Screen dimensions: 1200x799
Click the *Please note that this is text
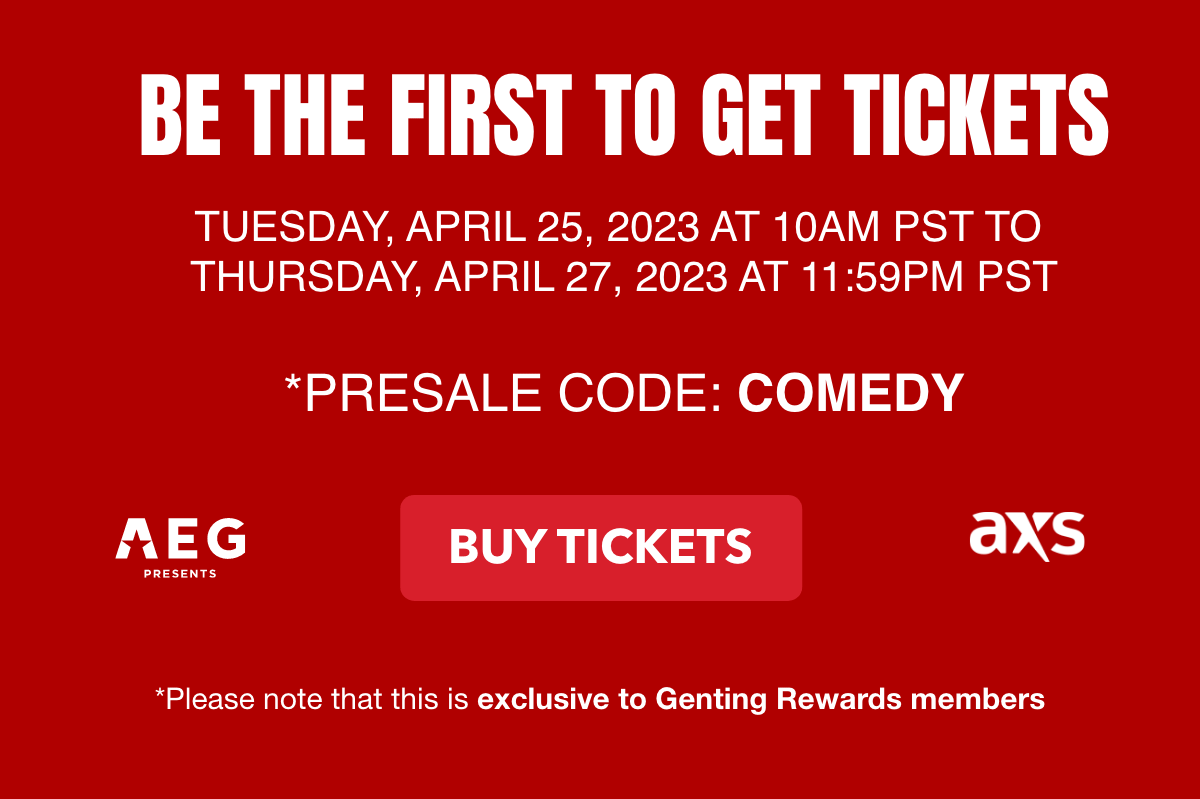pos(312,698)
